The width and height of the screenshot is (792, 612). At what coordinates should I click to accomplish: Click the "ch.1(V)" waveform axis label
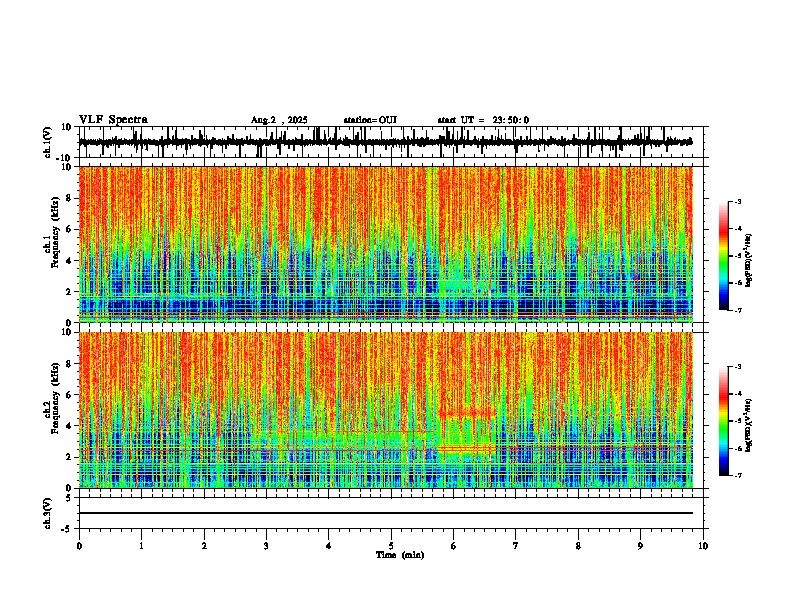click(48, 142)
